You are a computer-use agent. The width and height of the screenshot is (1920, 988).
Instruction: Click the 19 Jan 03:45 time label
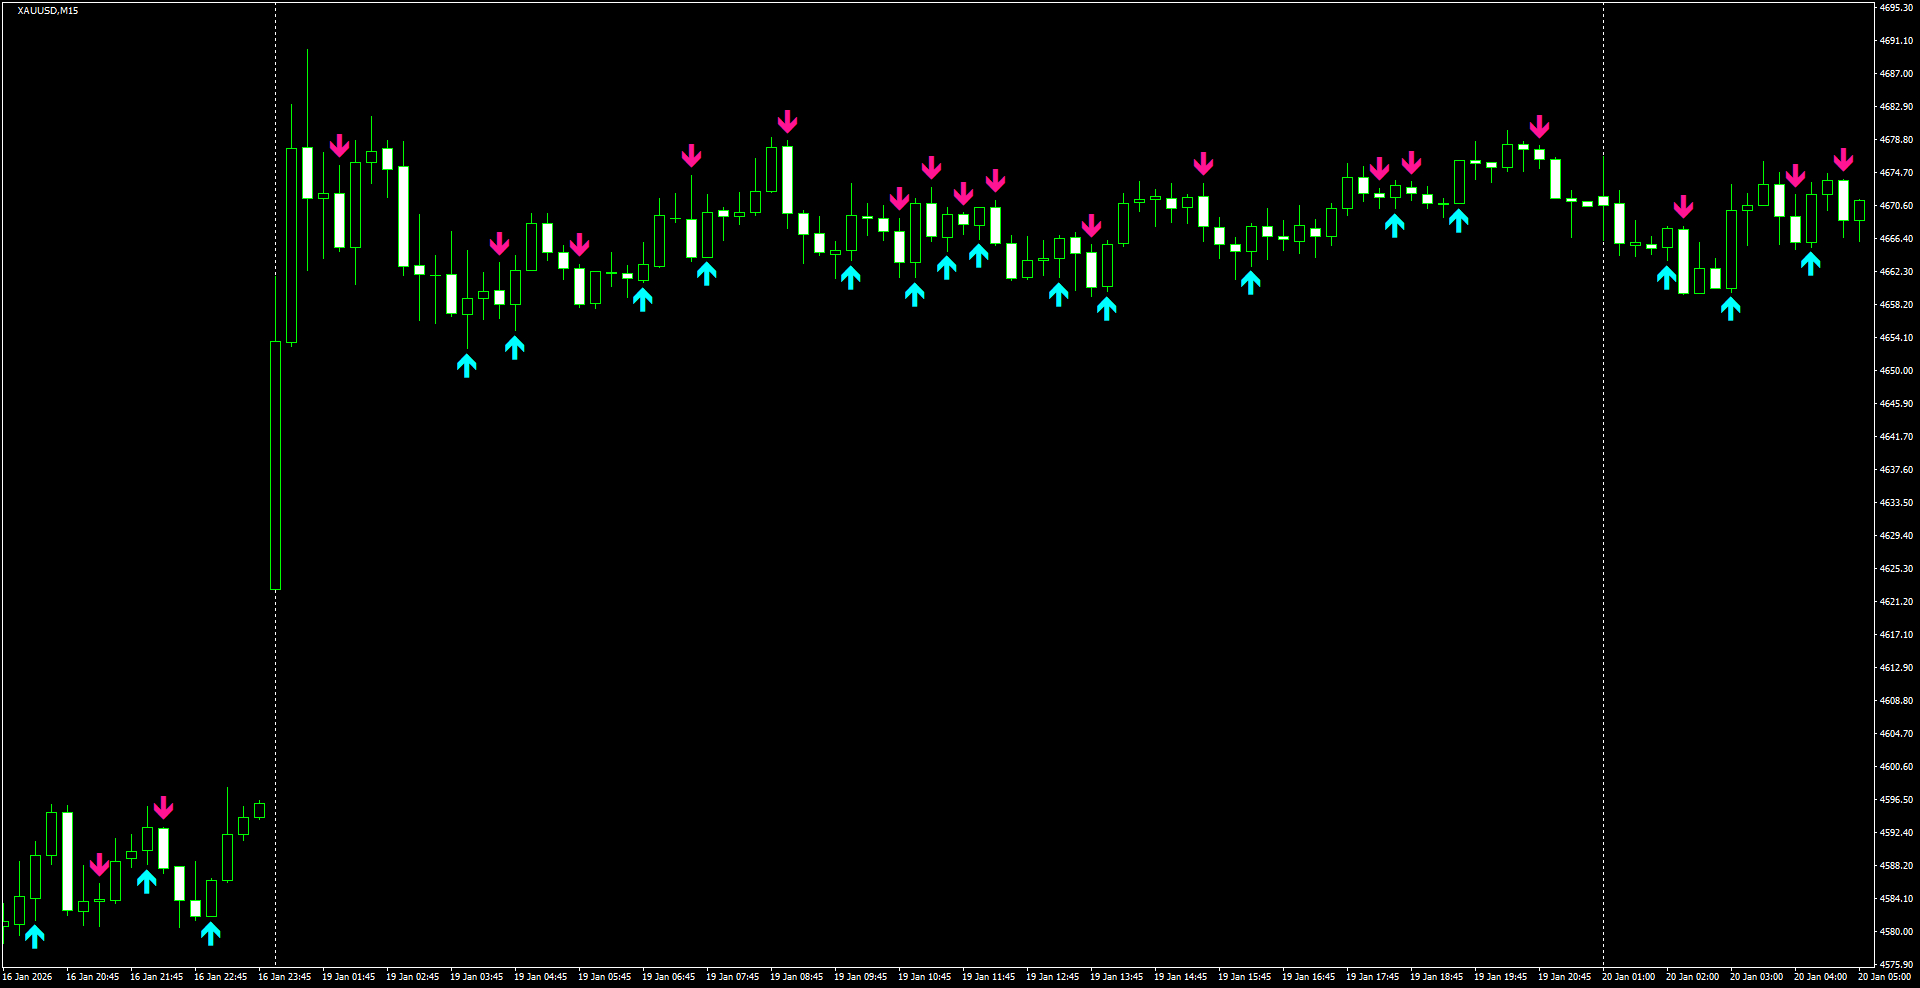click(476, 977)
